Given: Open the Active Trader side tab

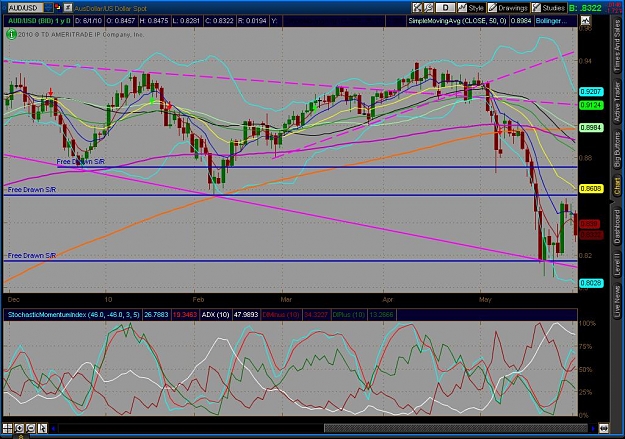Looking at the screenshot, I should [617, 101].
